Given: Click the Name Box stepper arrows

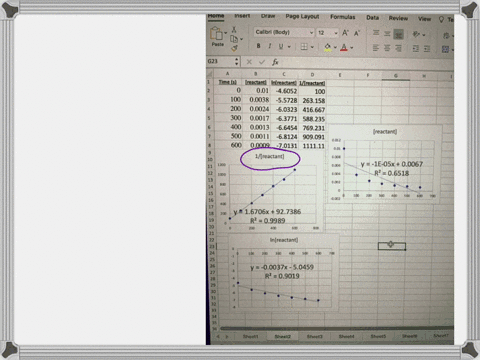Looking at the screenshot, I should pyautogui.click(x=237, y=61).
